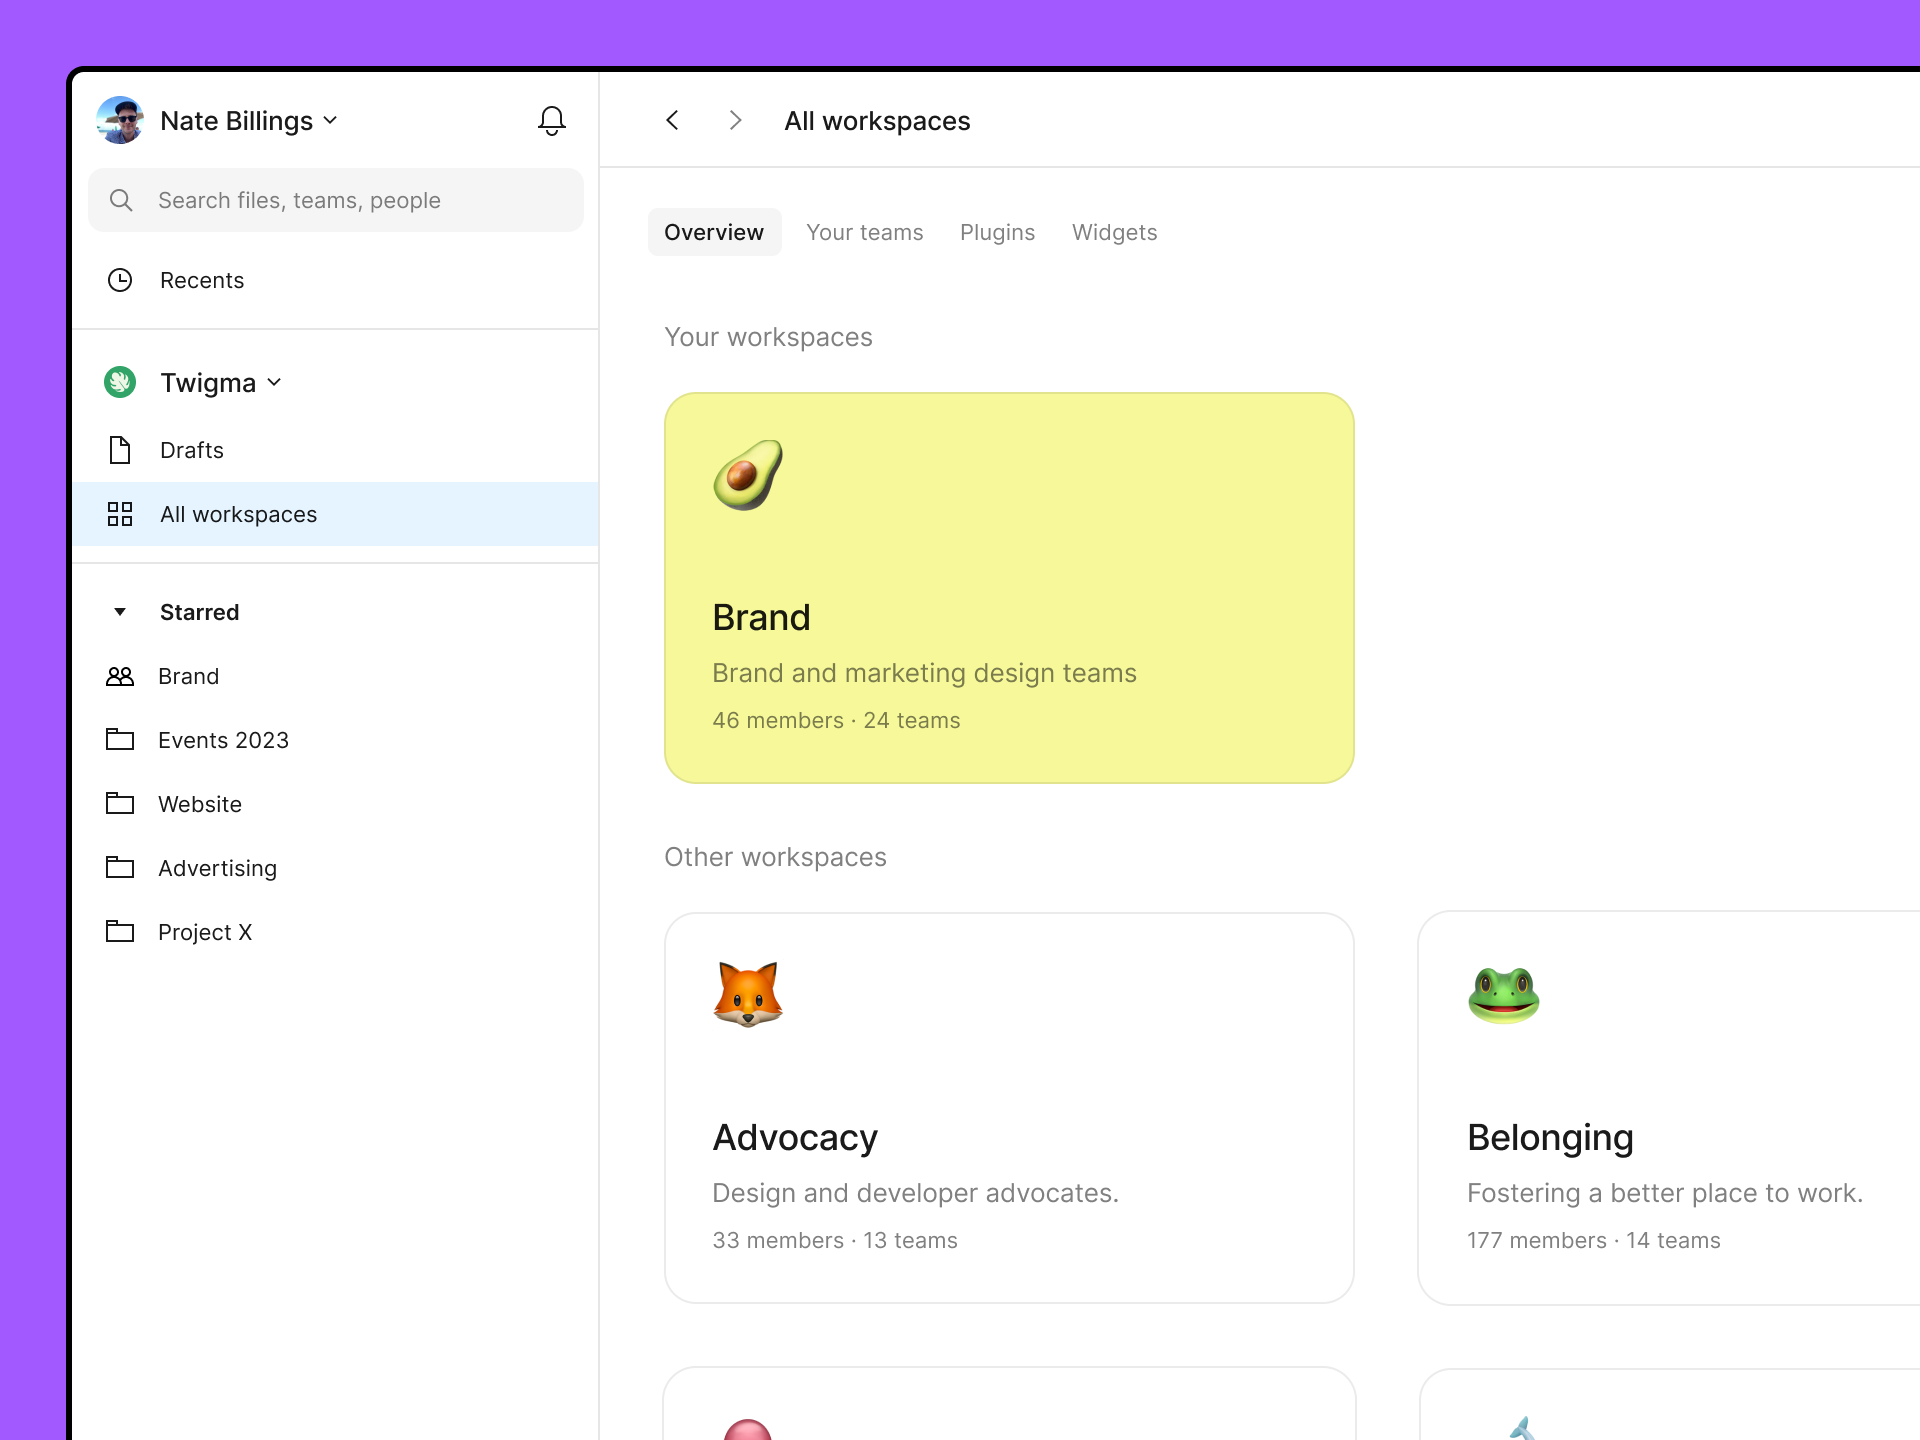Open the Widgets tab
This screenshot has height=1440, width=1920.
pyautogui.click(x=1114, y=232)
